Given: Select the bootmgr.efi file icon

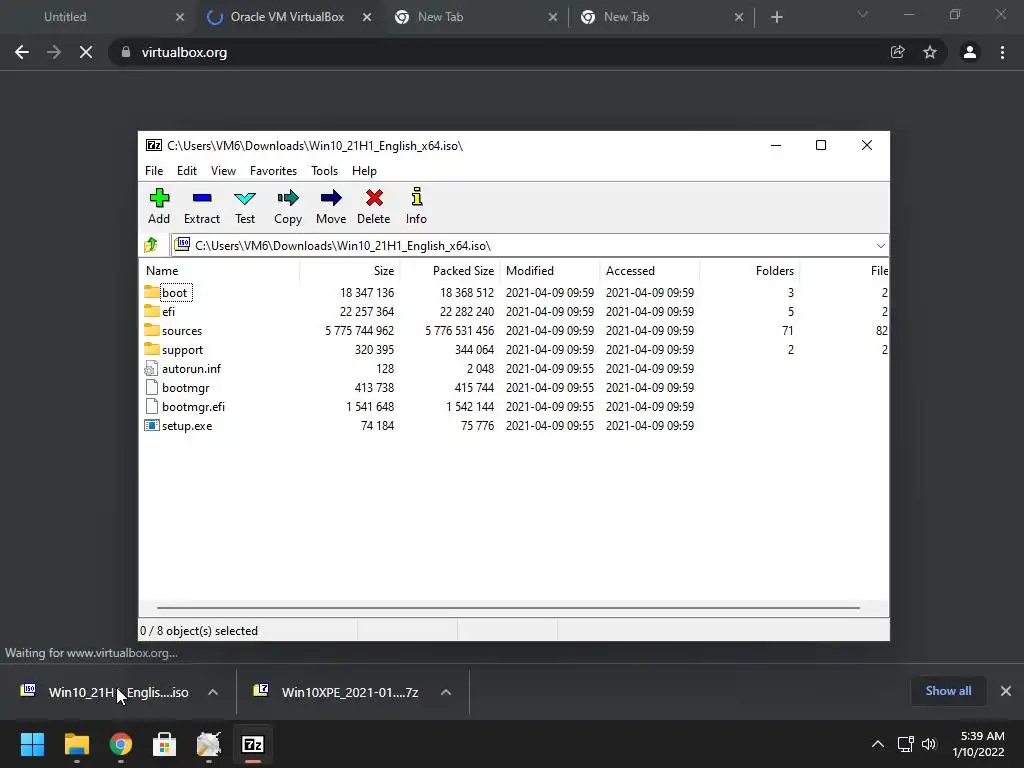Looking at the screenshot, I should click(152, 406).
